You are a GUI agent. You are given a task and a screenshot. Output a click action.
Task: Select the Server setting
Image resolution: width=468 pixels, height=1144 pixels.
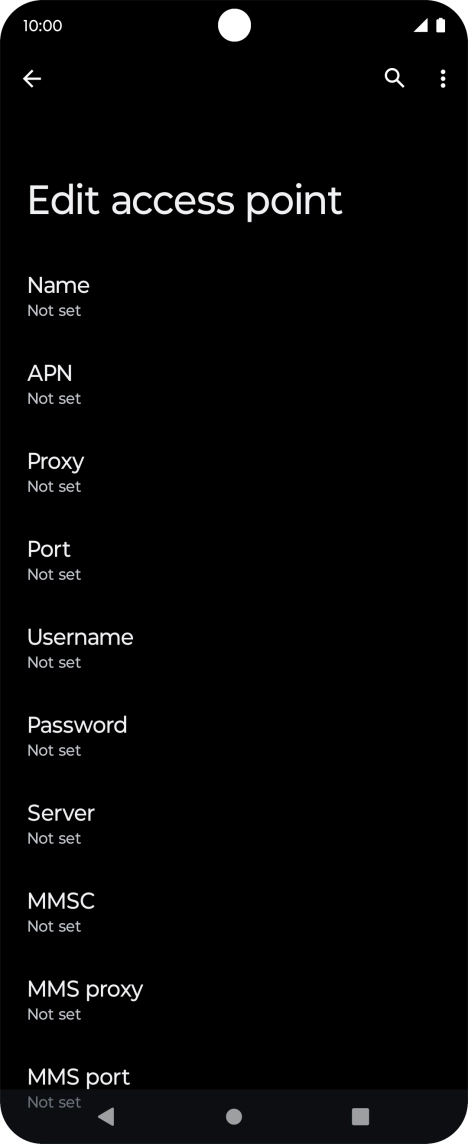[x=234, y=824]
